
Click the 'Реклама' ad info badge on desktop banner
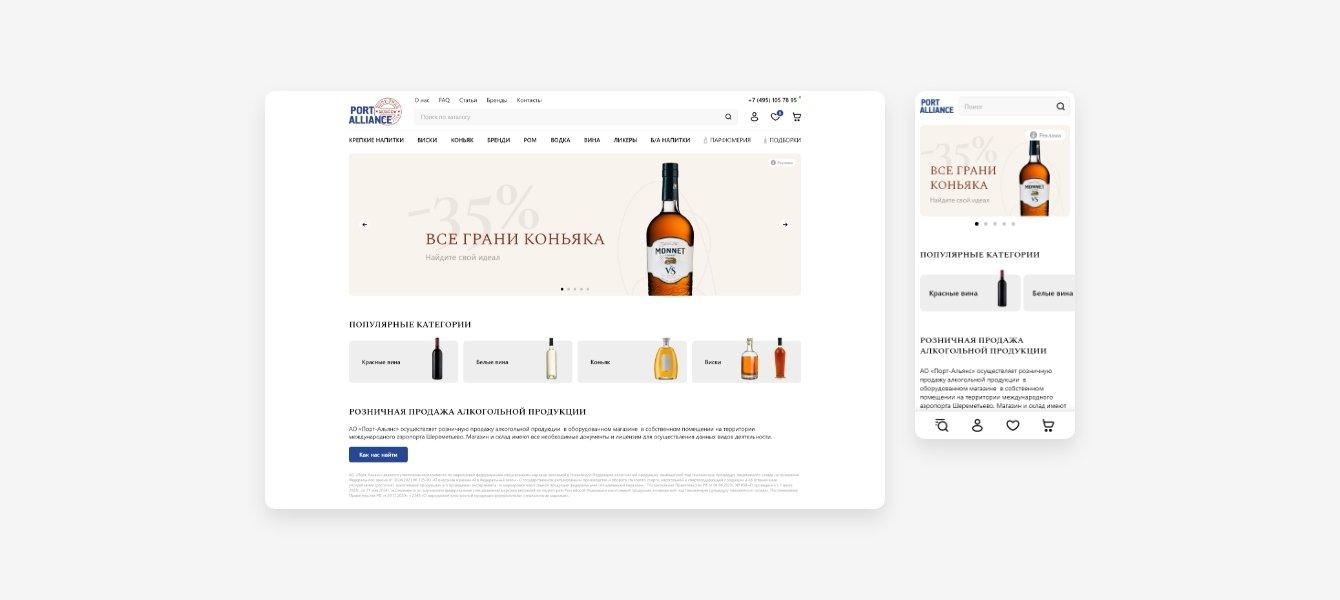pos(782,162)
